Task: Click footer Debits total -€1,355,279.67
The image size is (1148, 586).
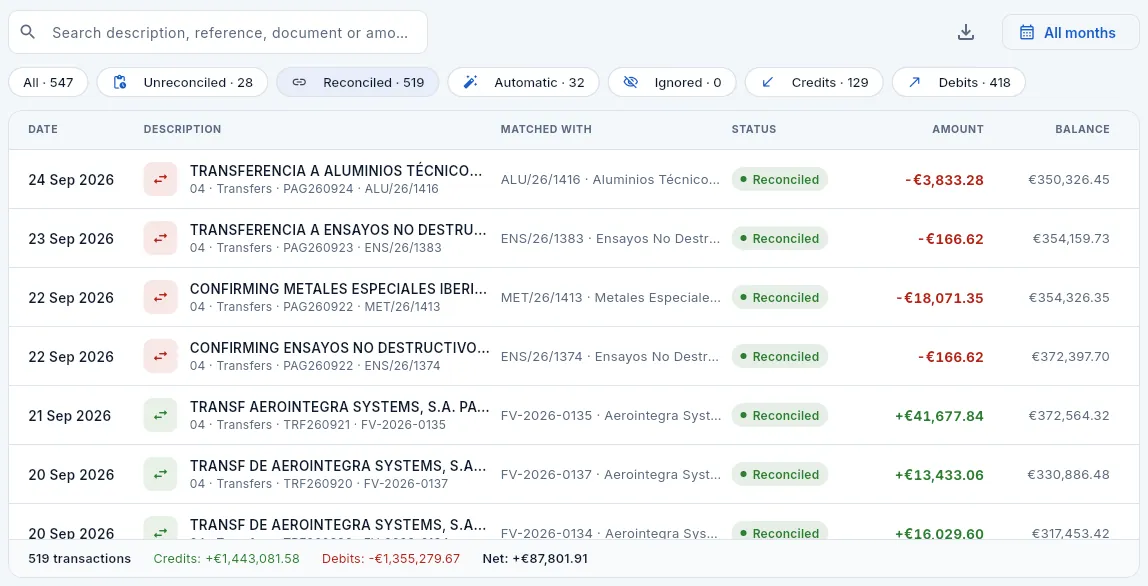Action: 391,559
